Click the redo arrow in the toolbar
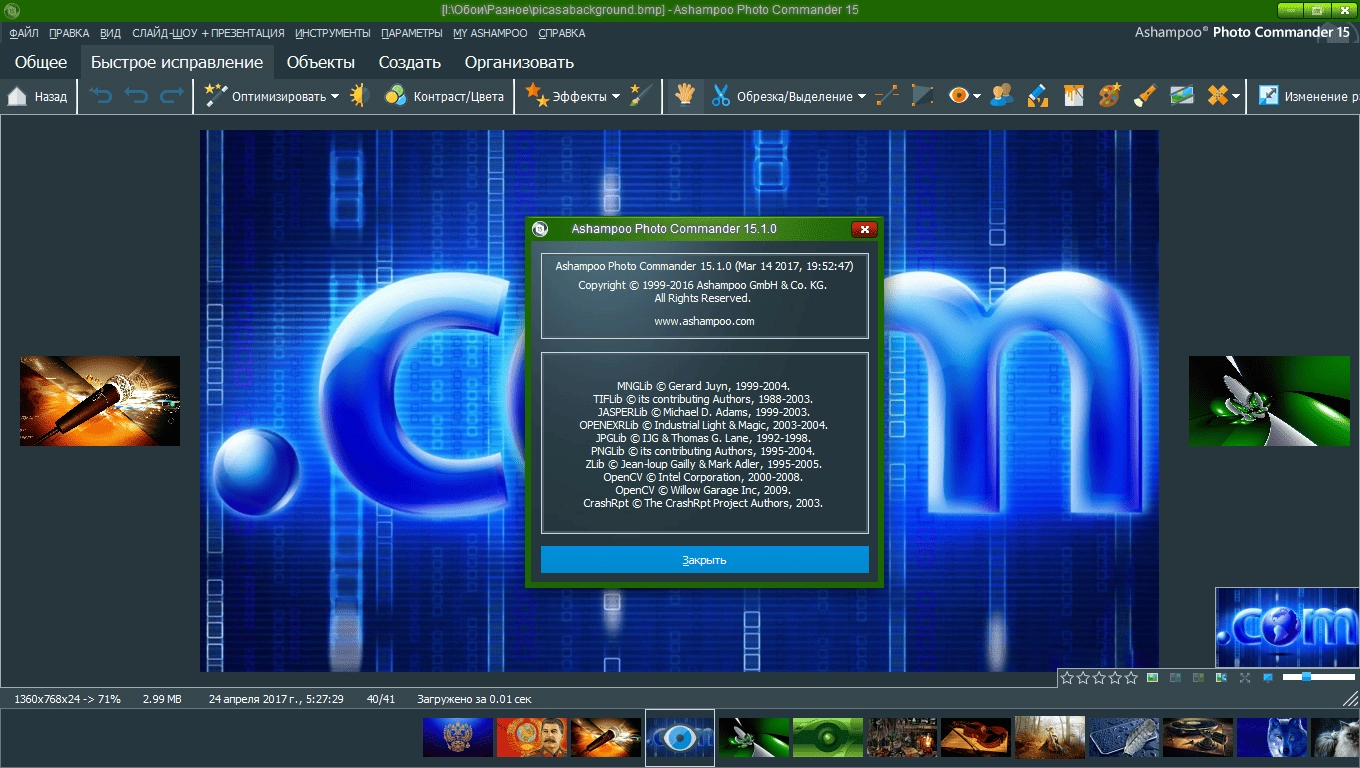This screenshot has width=1360, height=768. [x=172, y=96]
